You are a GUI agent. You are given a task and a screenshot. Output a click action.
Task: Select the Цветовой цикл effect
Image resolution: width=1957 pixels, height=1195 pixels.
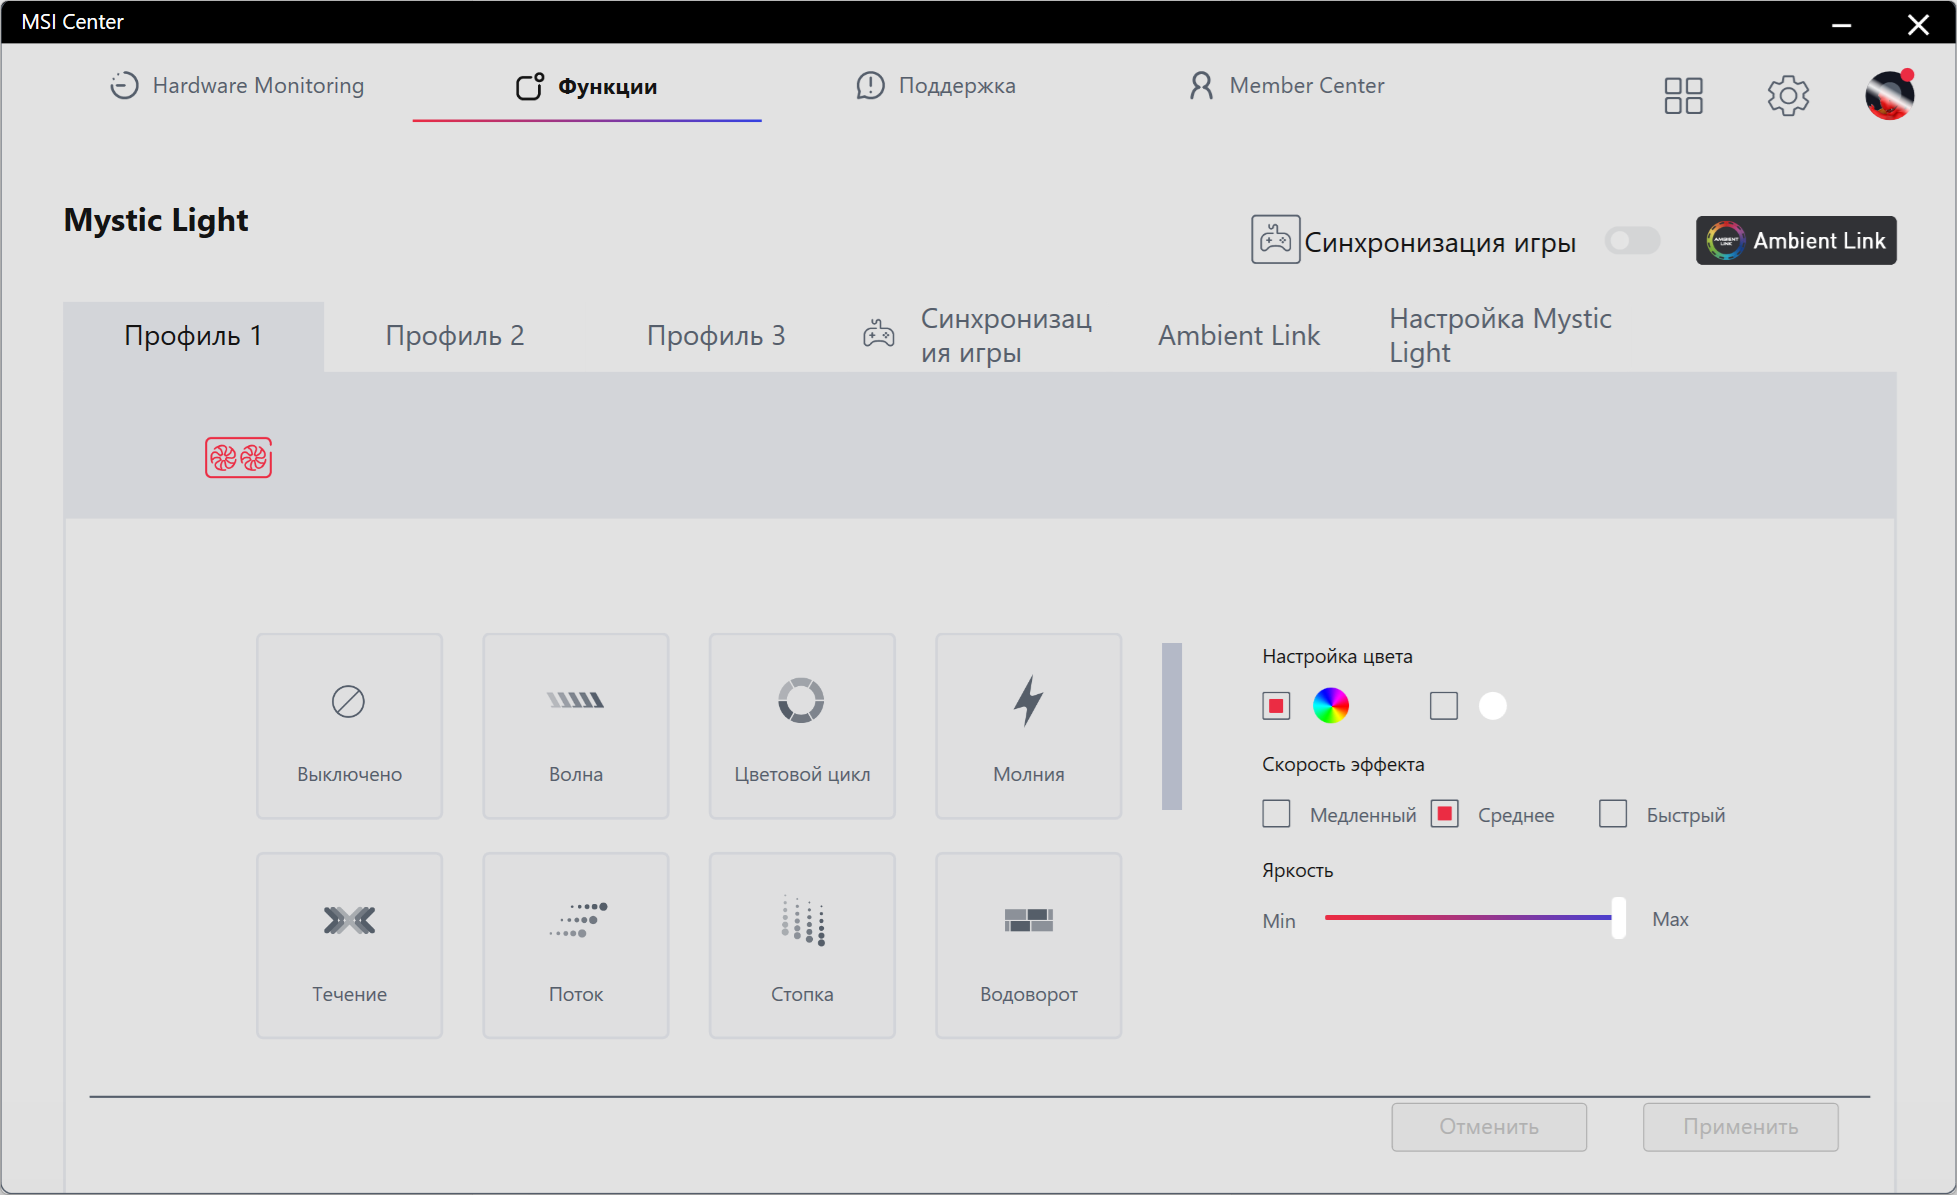pyautogui.click(x=801, y=726)
